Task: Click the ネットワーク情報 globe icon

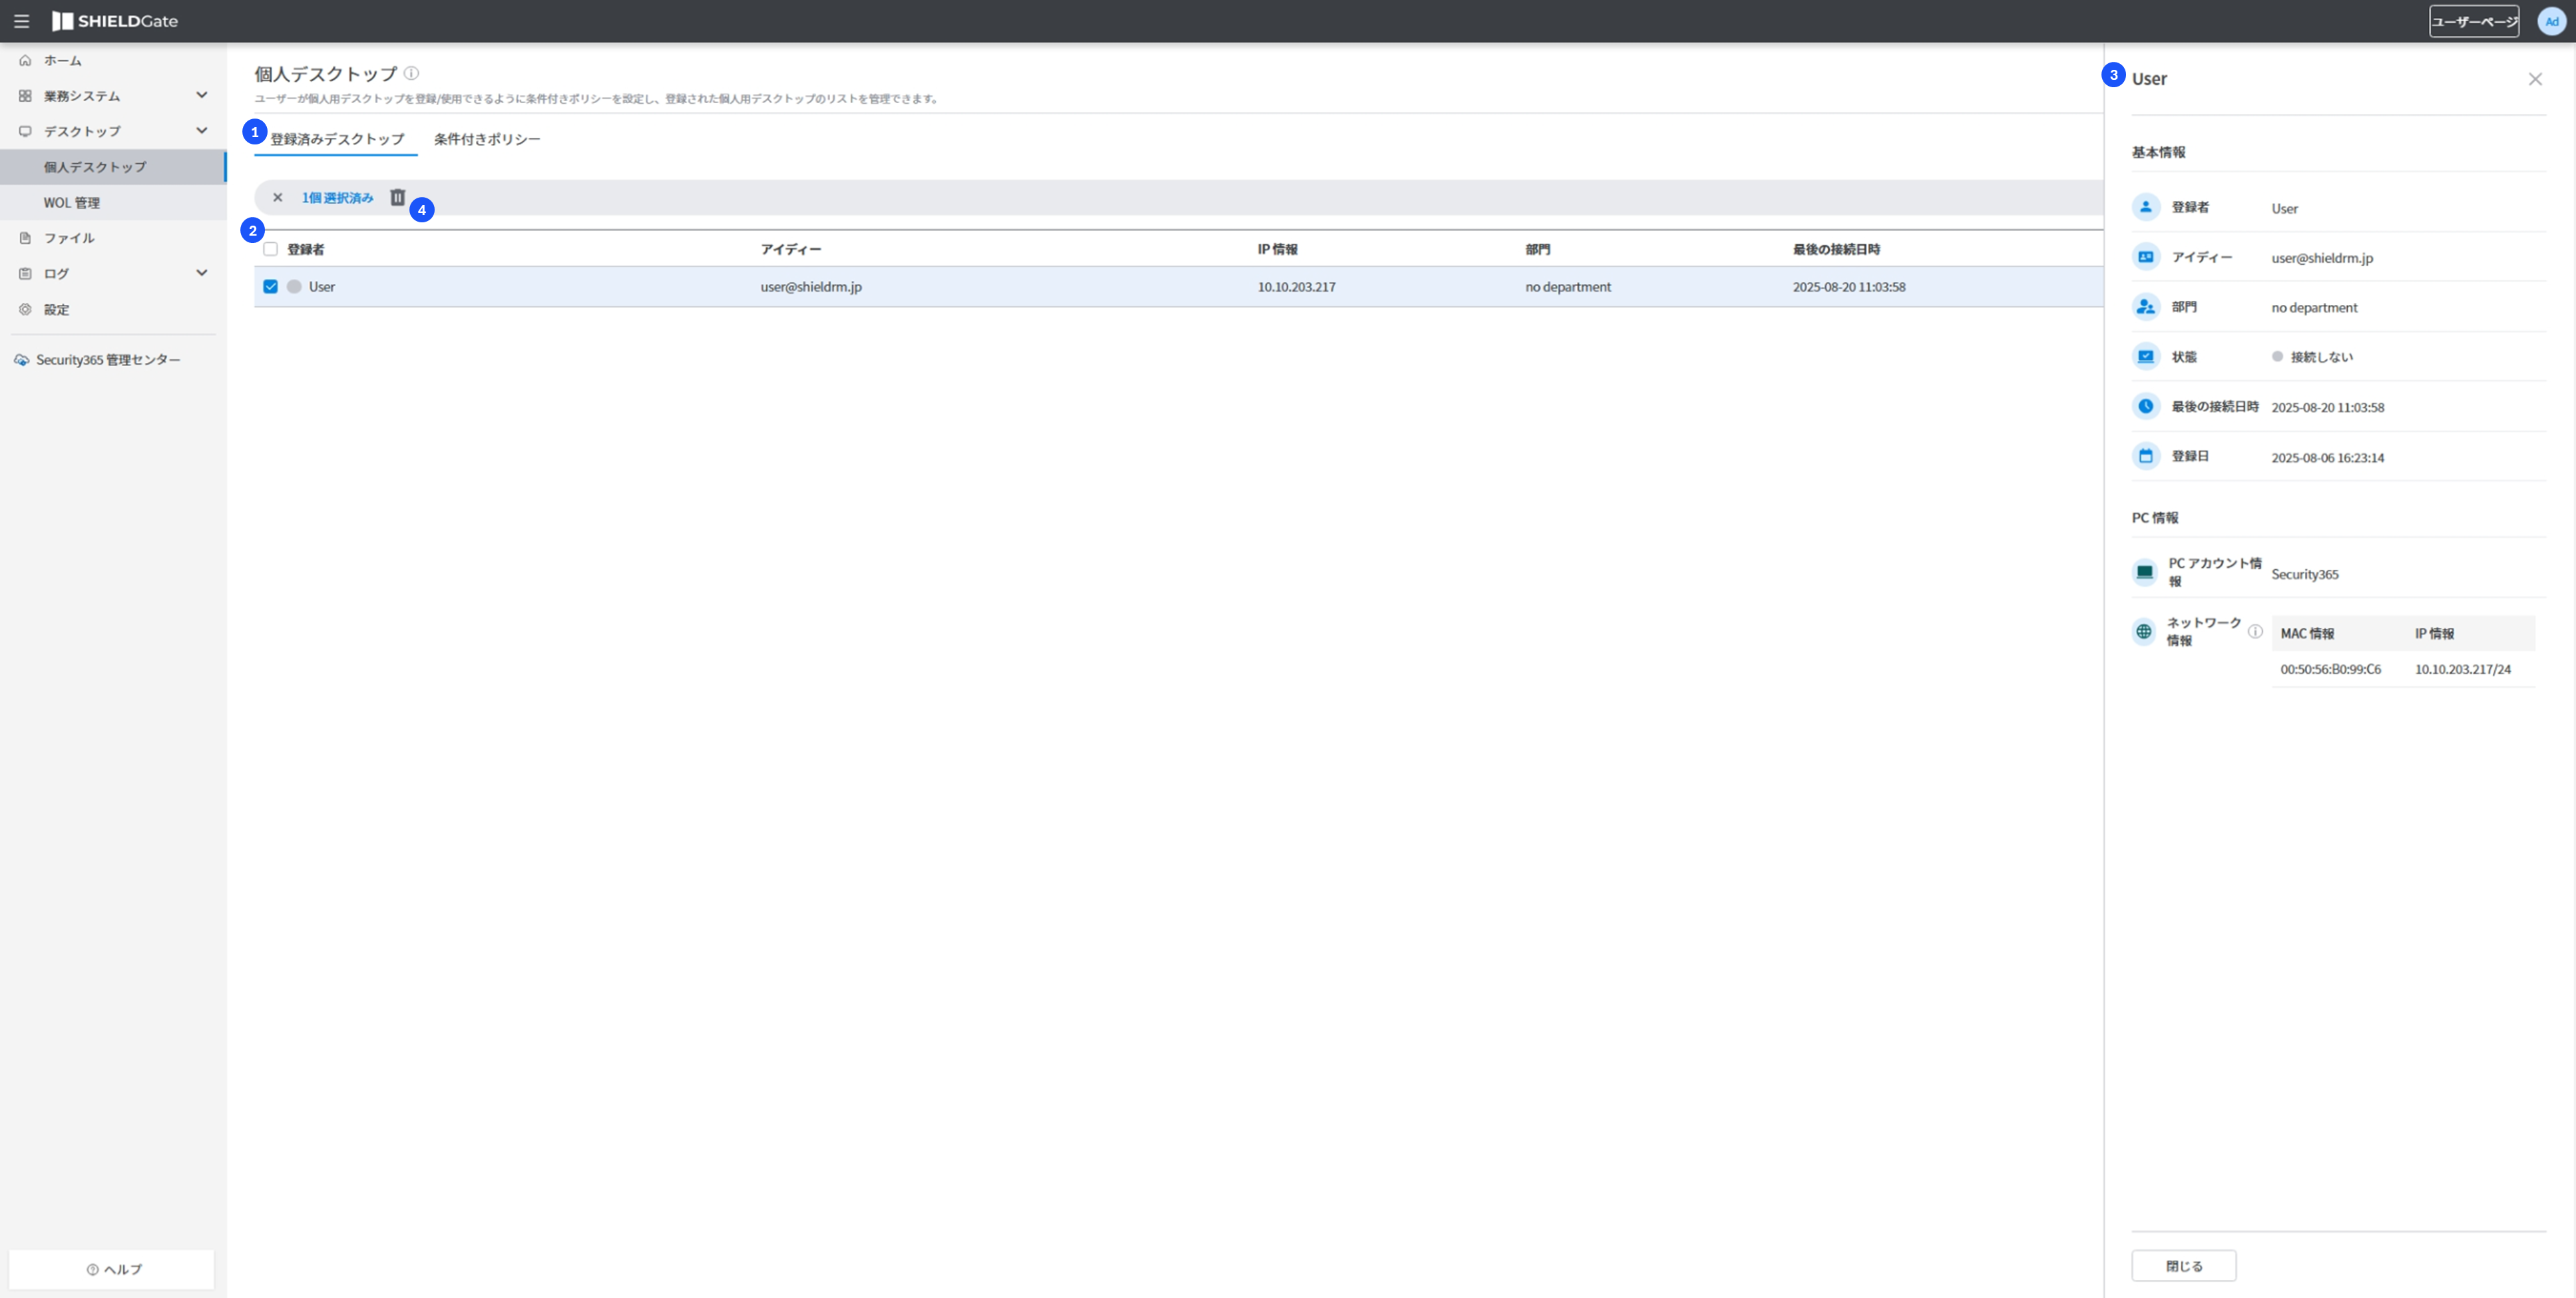Action: pyautogui.click(x=2143, y=631)
